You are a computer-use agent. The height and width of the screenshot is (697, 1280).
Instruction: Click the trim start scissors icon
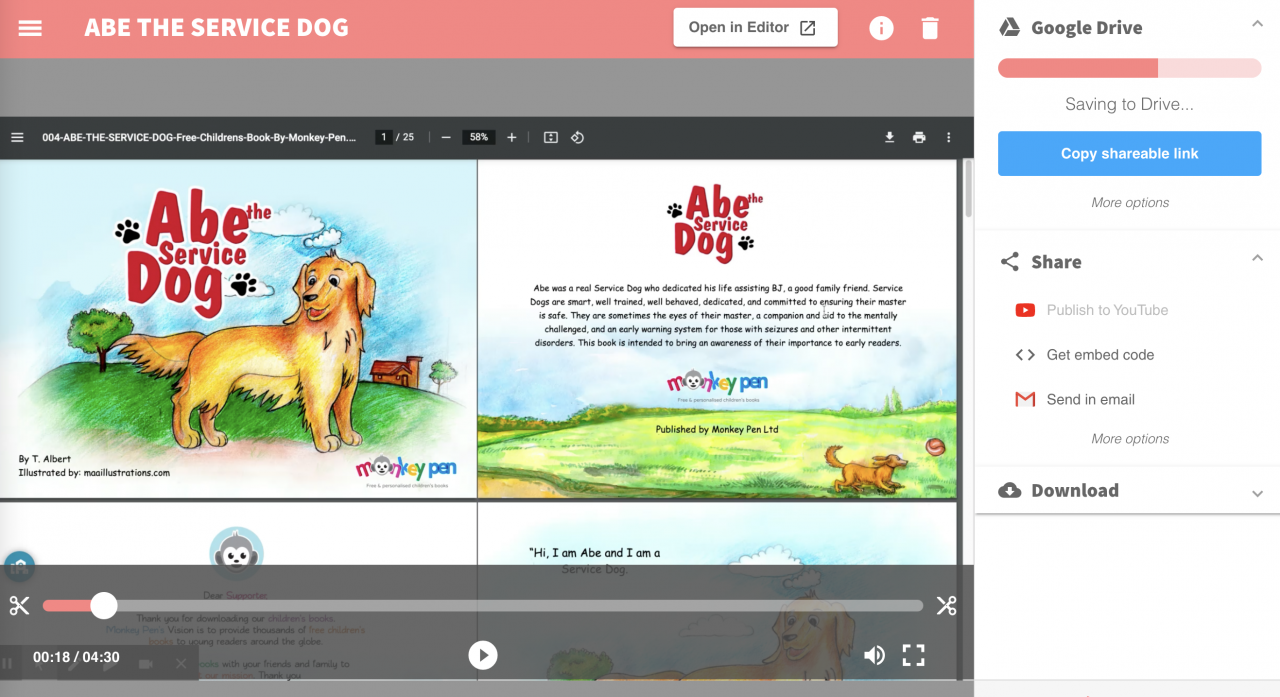point(19,605)
